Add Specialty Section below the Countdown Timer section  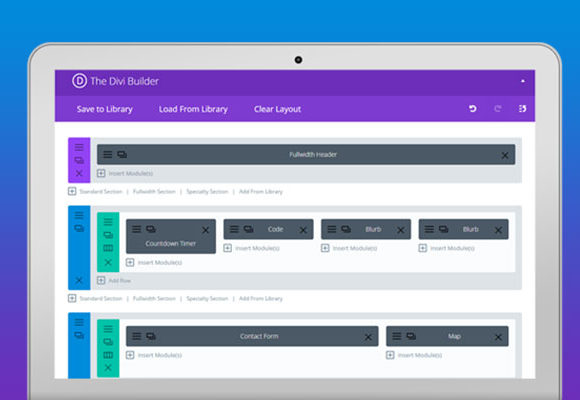pyautogui.click(x=207, y=298)
